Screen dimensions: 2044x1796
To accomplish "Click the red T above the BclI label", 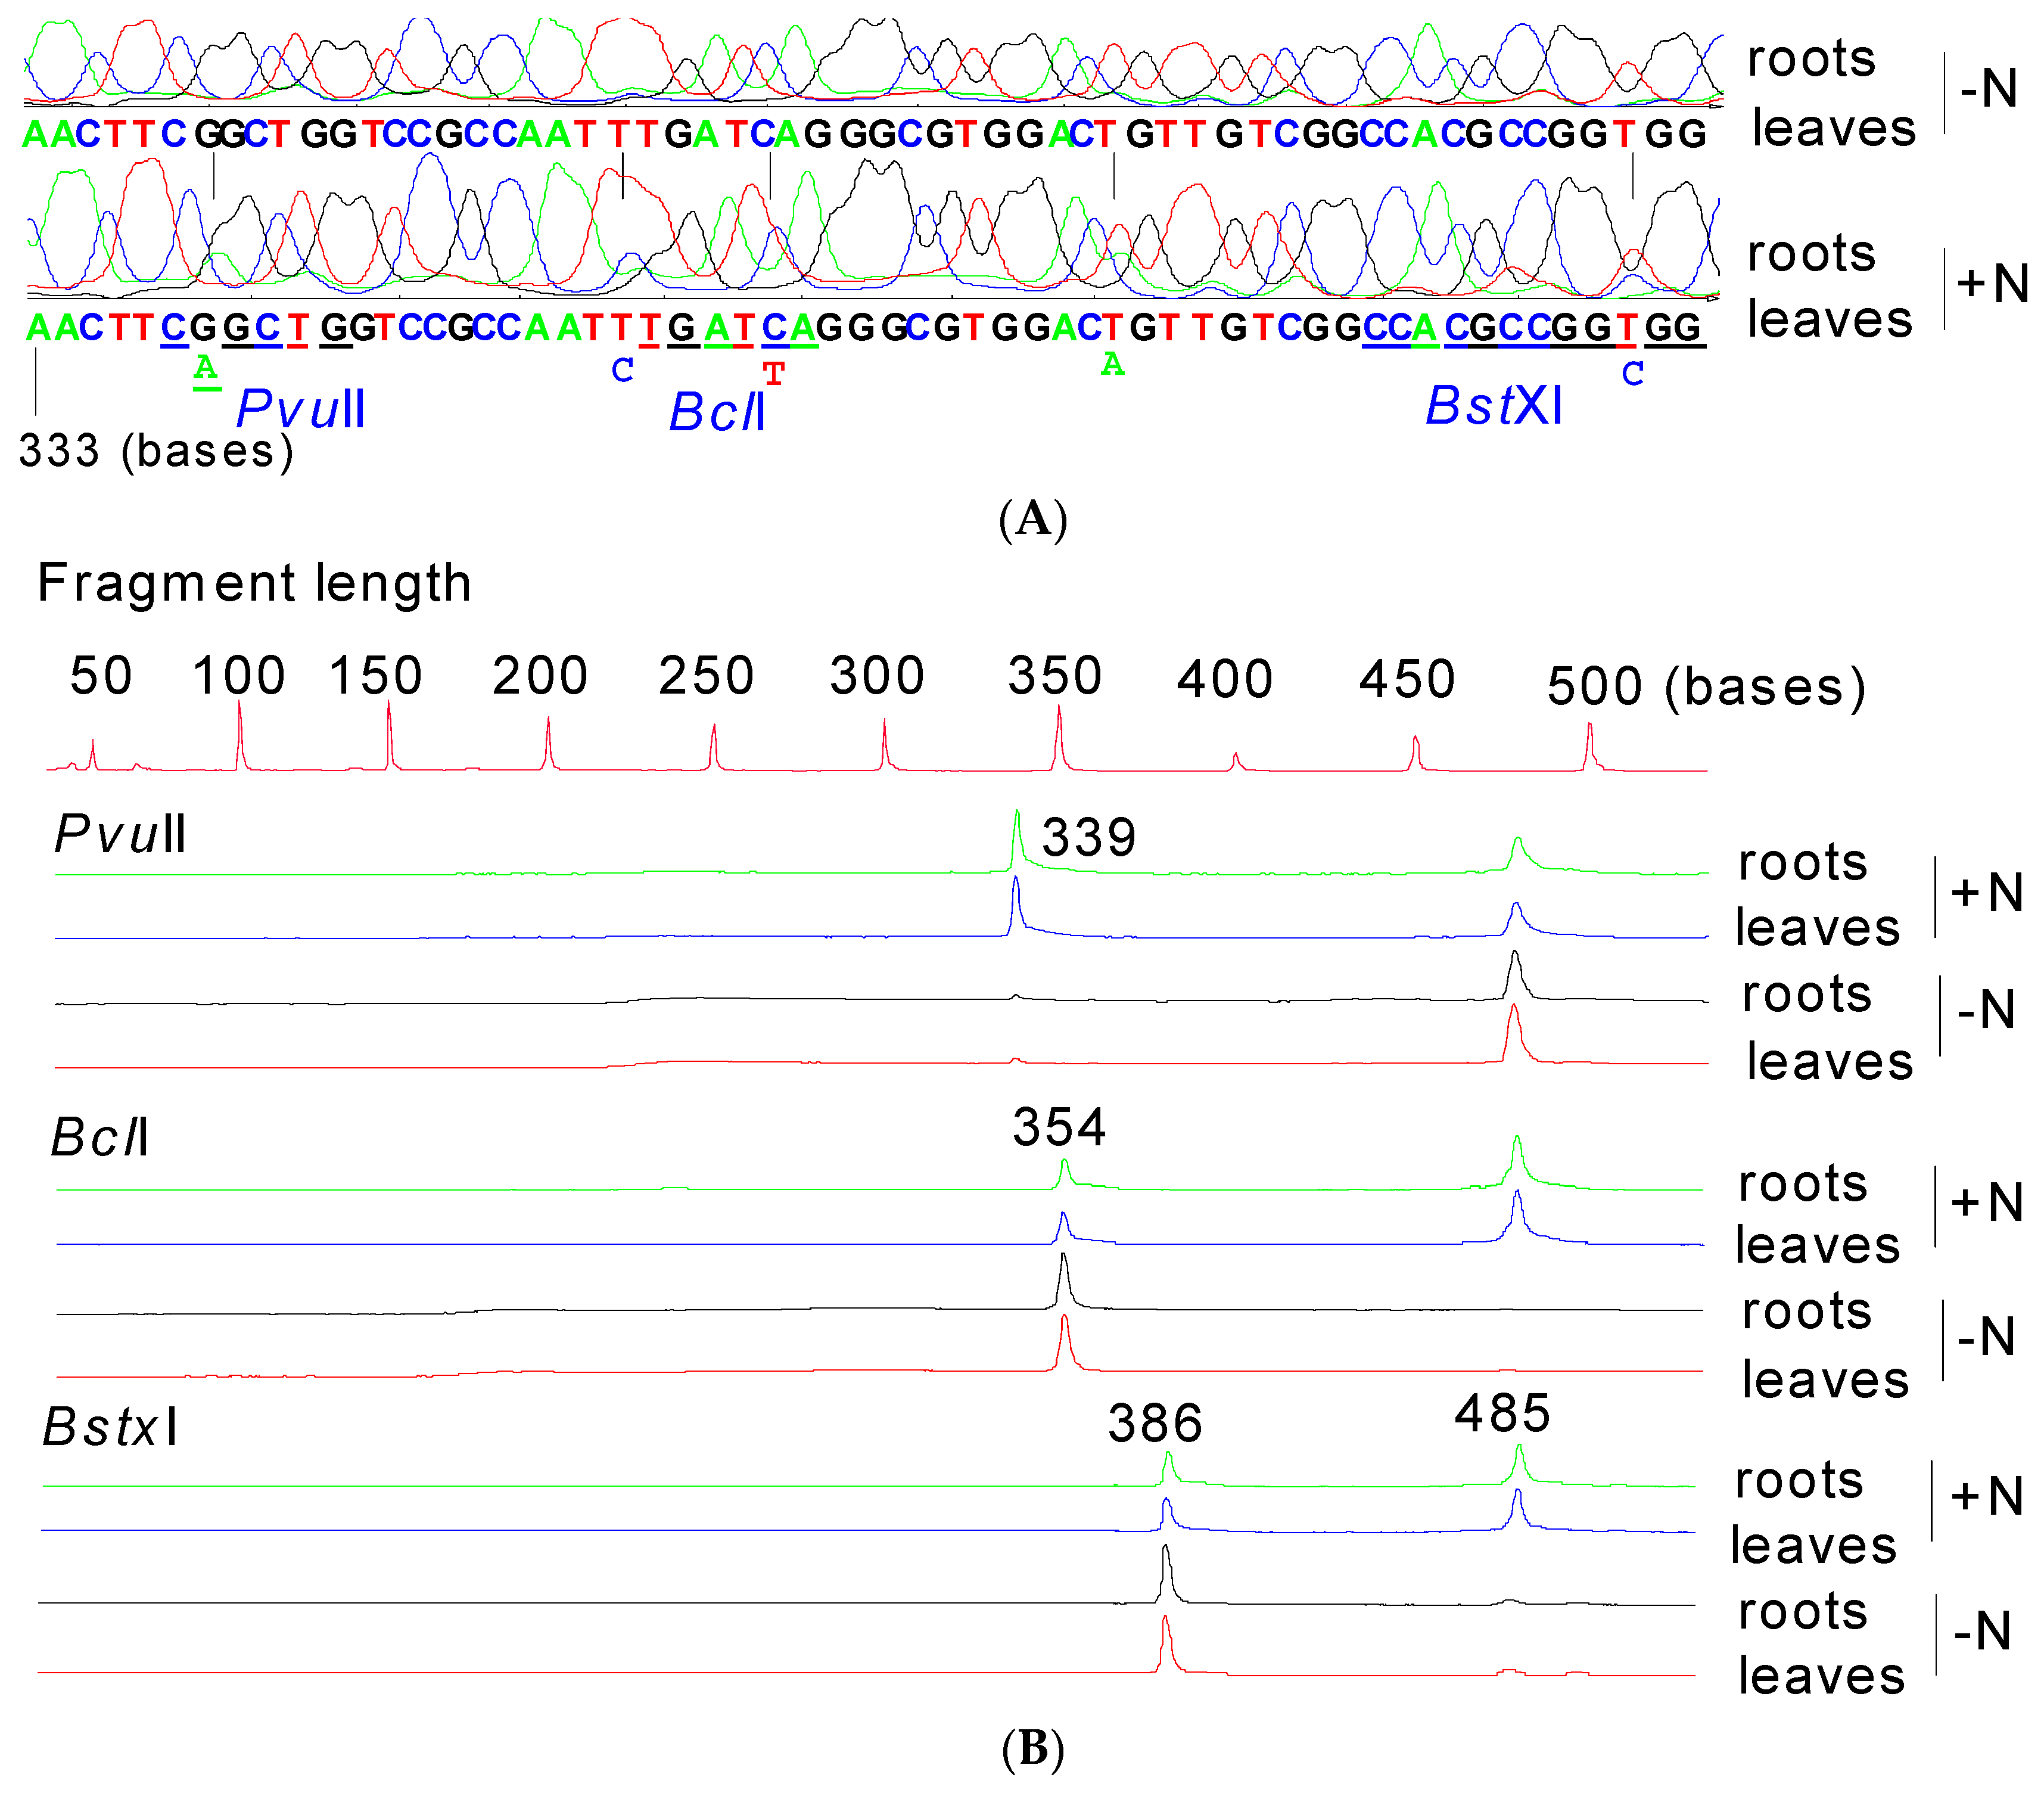I will pos(773,374).
